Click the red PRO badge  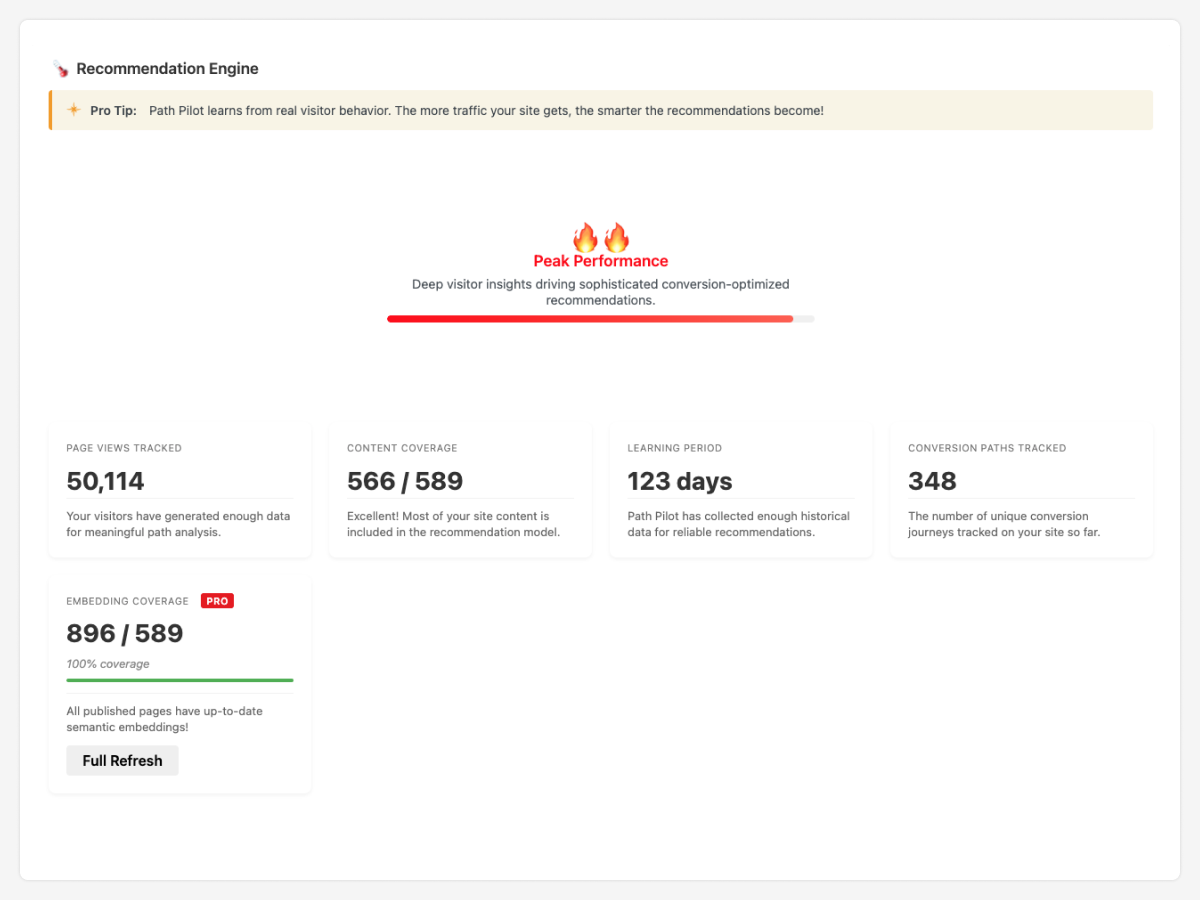[x=217, y=601]
